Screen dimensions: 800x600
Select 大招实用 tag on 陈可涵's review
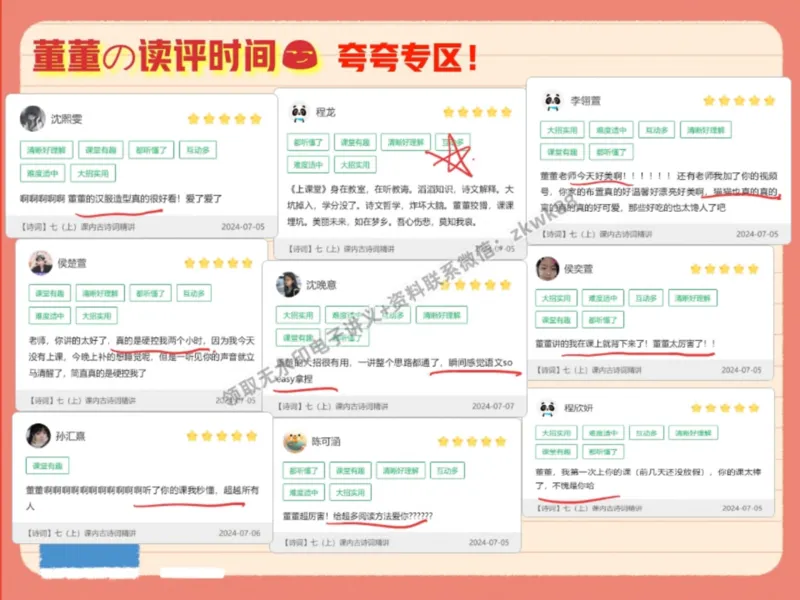pyautogui.click(x=350, y=493)
